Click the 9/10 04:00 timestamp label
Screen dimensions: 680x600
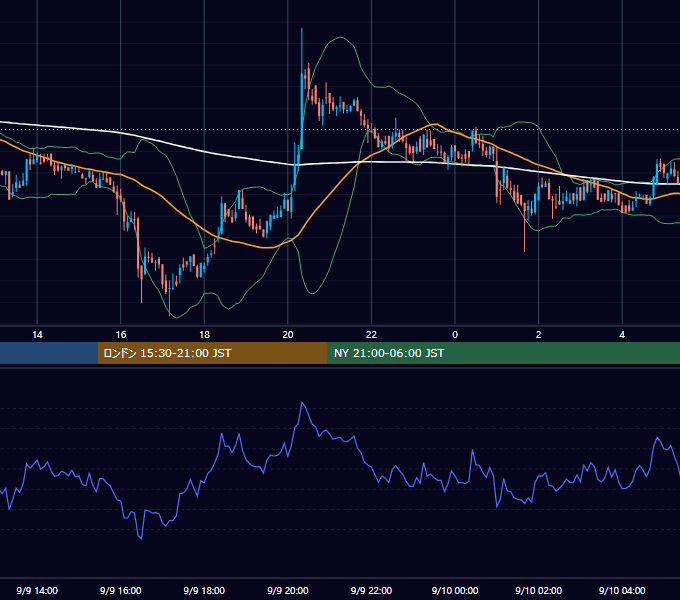click(622, 590)
